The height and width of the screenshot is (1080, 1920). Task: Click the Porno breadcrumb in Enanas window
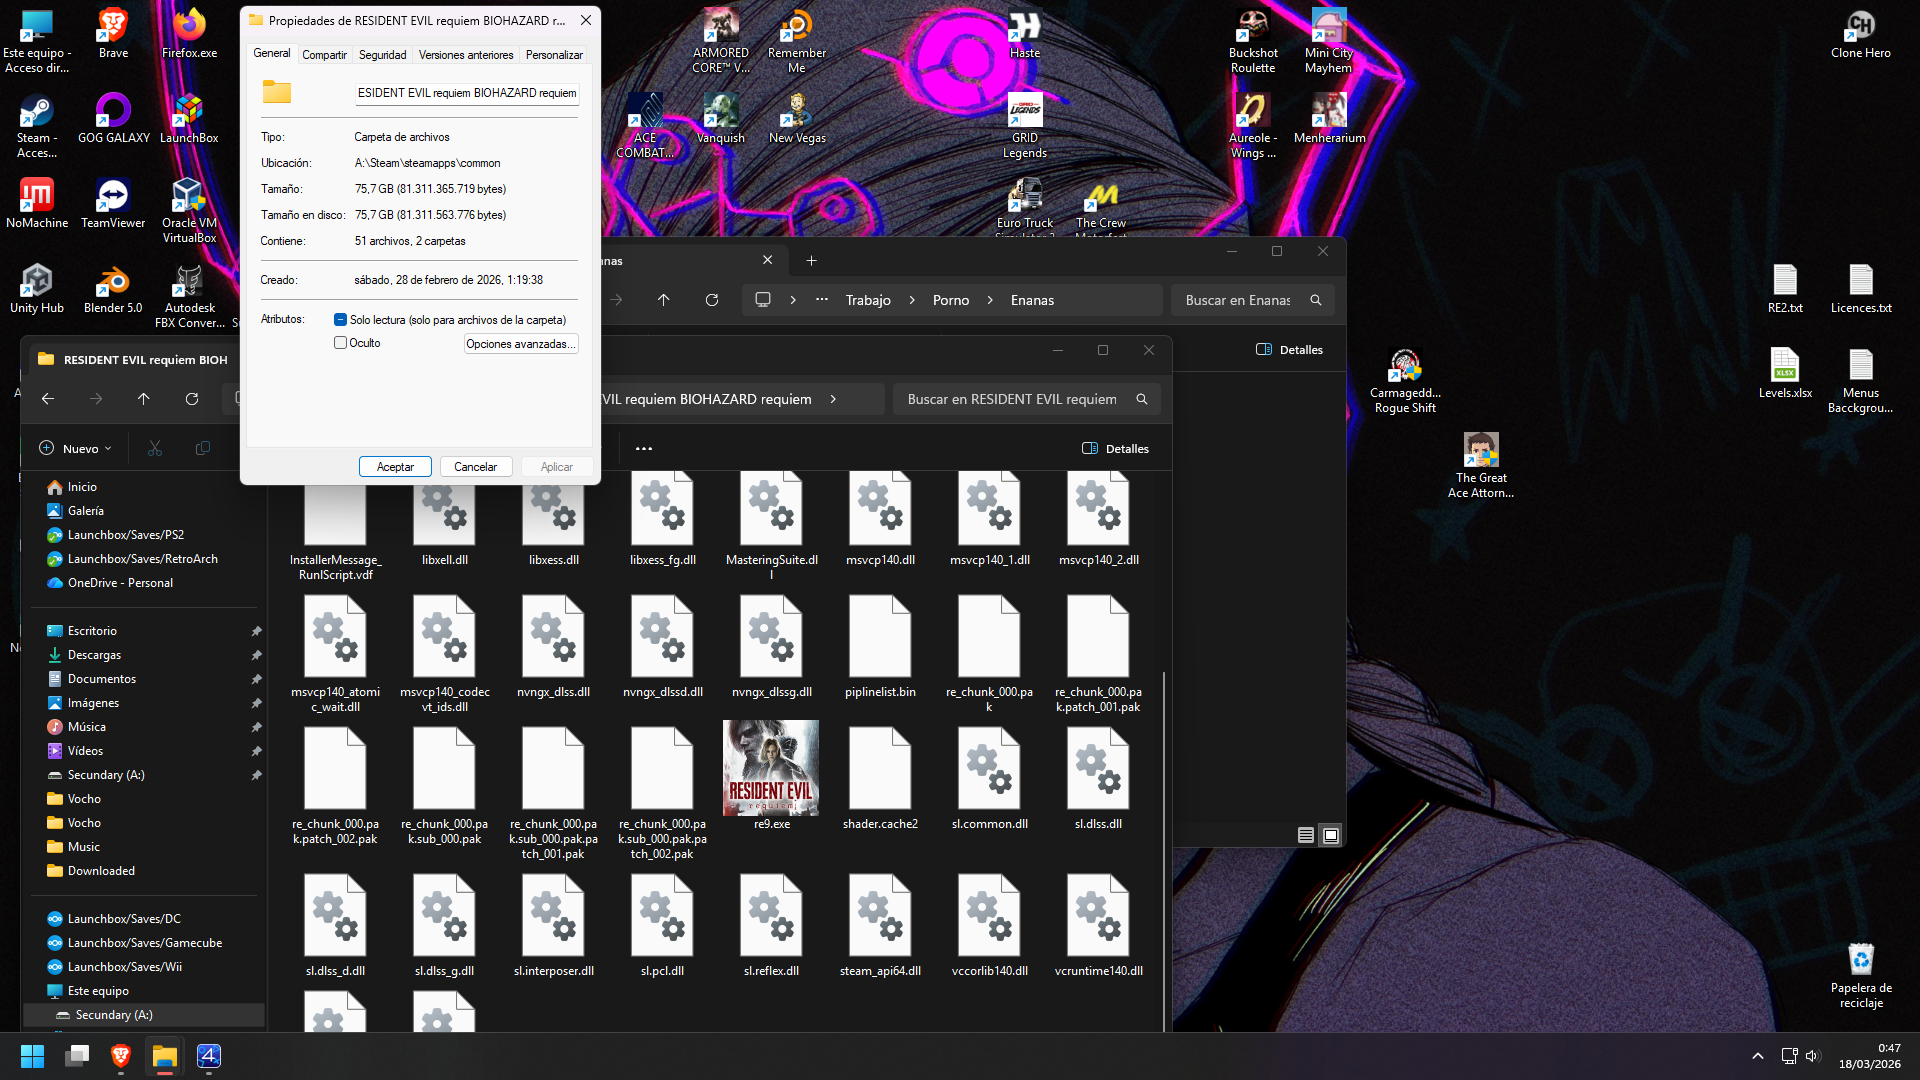point(951,300)
